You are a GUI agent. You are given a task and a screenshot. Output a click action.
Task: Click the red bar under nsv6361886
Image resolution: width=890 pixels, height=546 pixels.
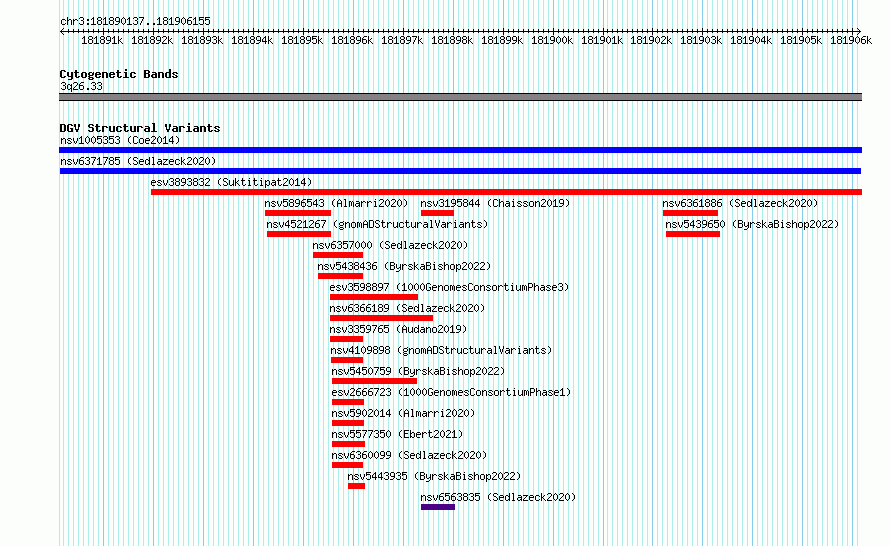click(690, 213)
